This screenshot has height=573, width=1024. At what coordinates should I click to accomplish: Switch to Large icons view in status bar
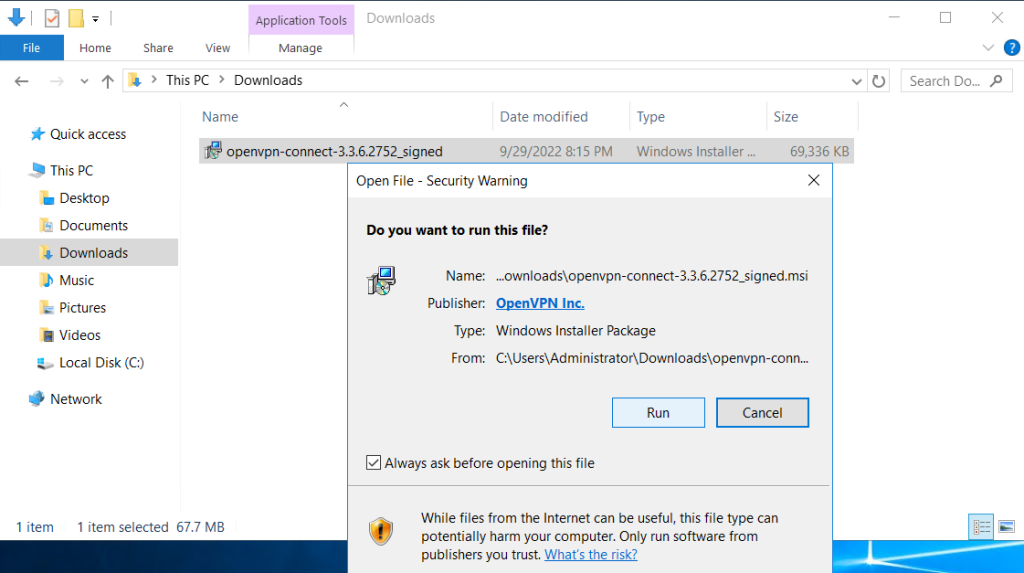(1006, 527)
